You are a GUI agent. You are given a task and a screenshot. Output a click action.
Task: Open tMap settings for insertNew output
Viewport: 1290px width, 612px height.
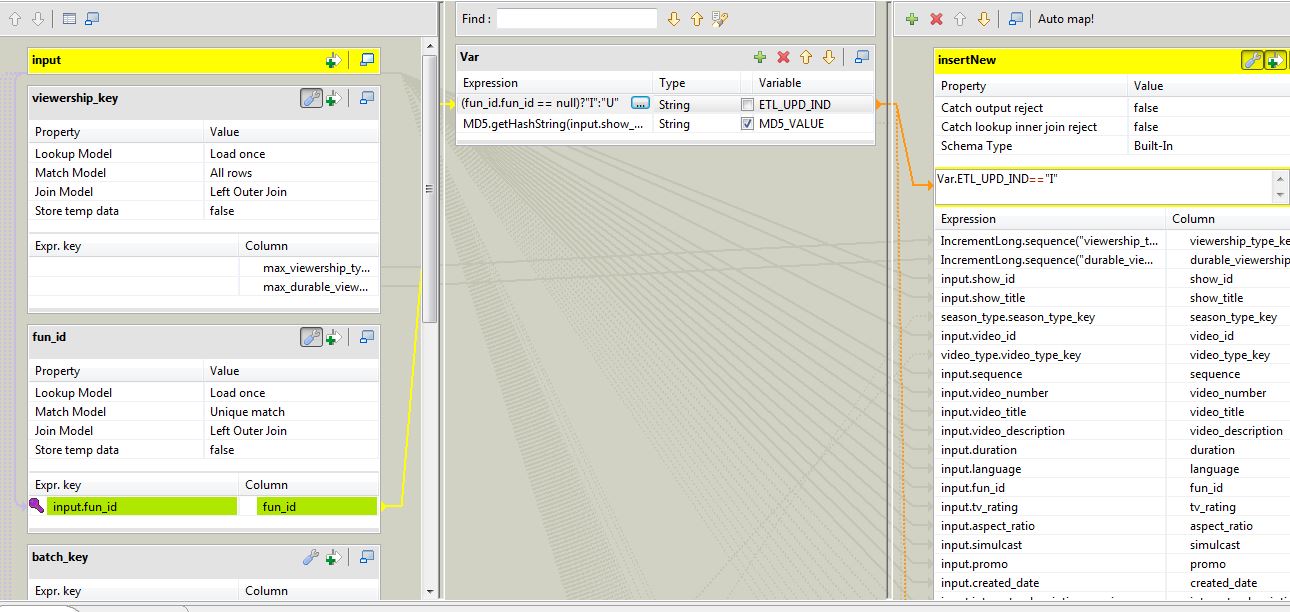coord(1253,59)
